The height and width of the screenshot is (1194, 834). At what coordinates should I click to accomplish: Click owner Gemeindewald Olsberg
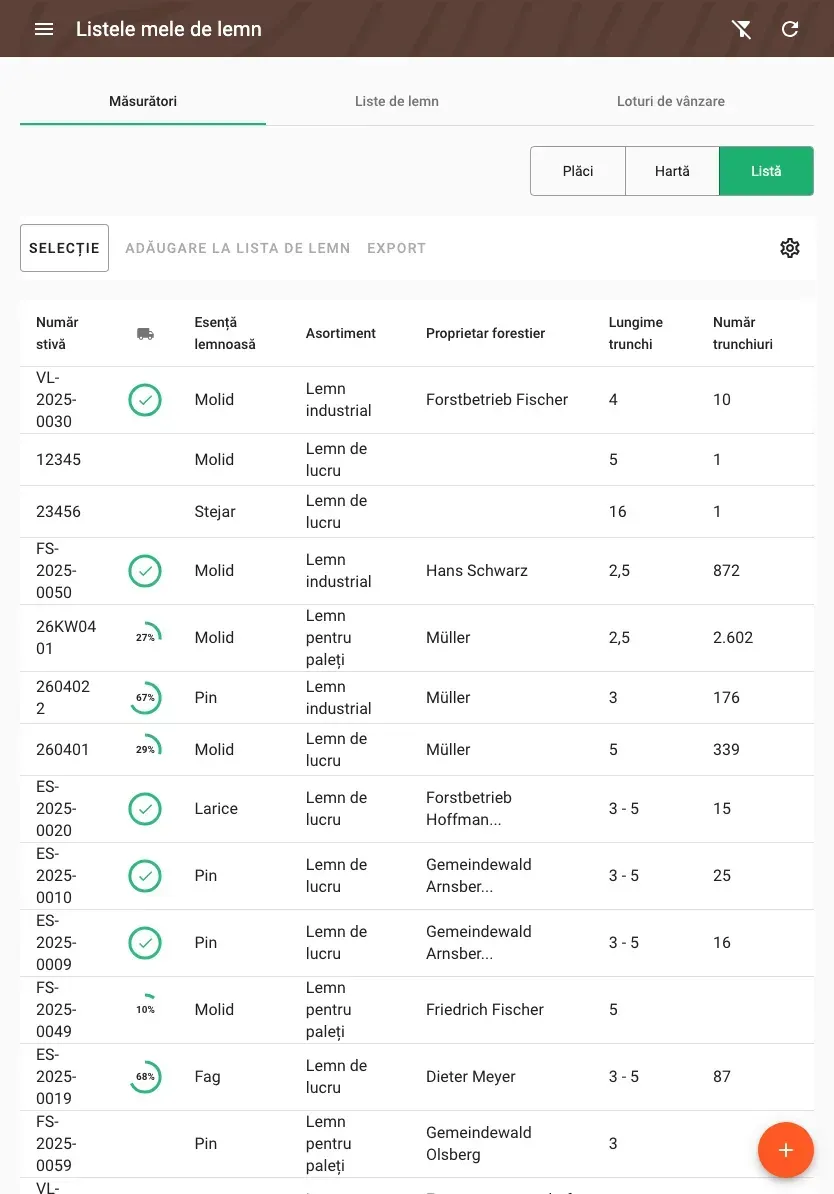point(478,1144)
